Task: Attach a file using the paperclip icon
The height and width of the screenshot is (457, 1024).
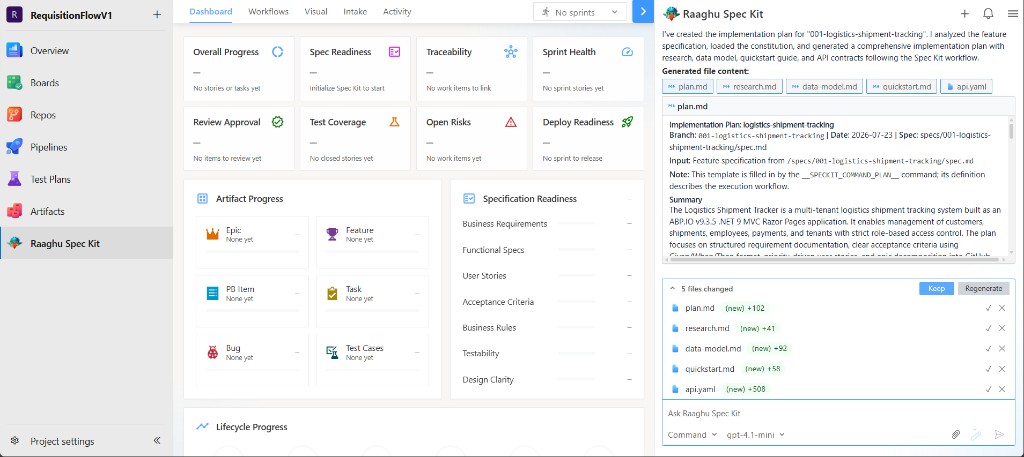Action: pyautogui.click(x=955, y=434)
